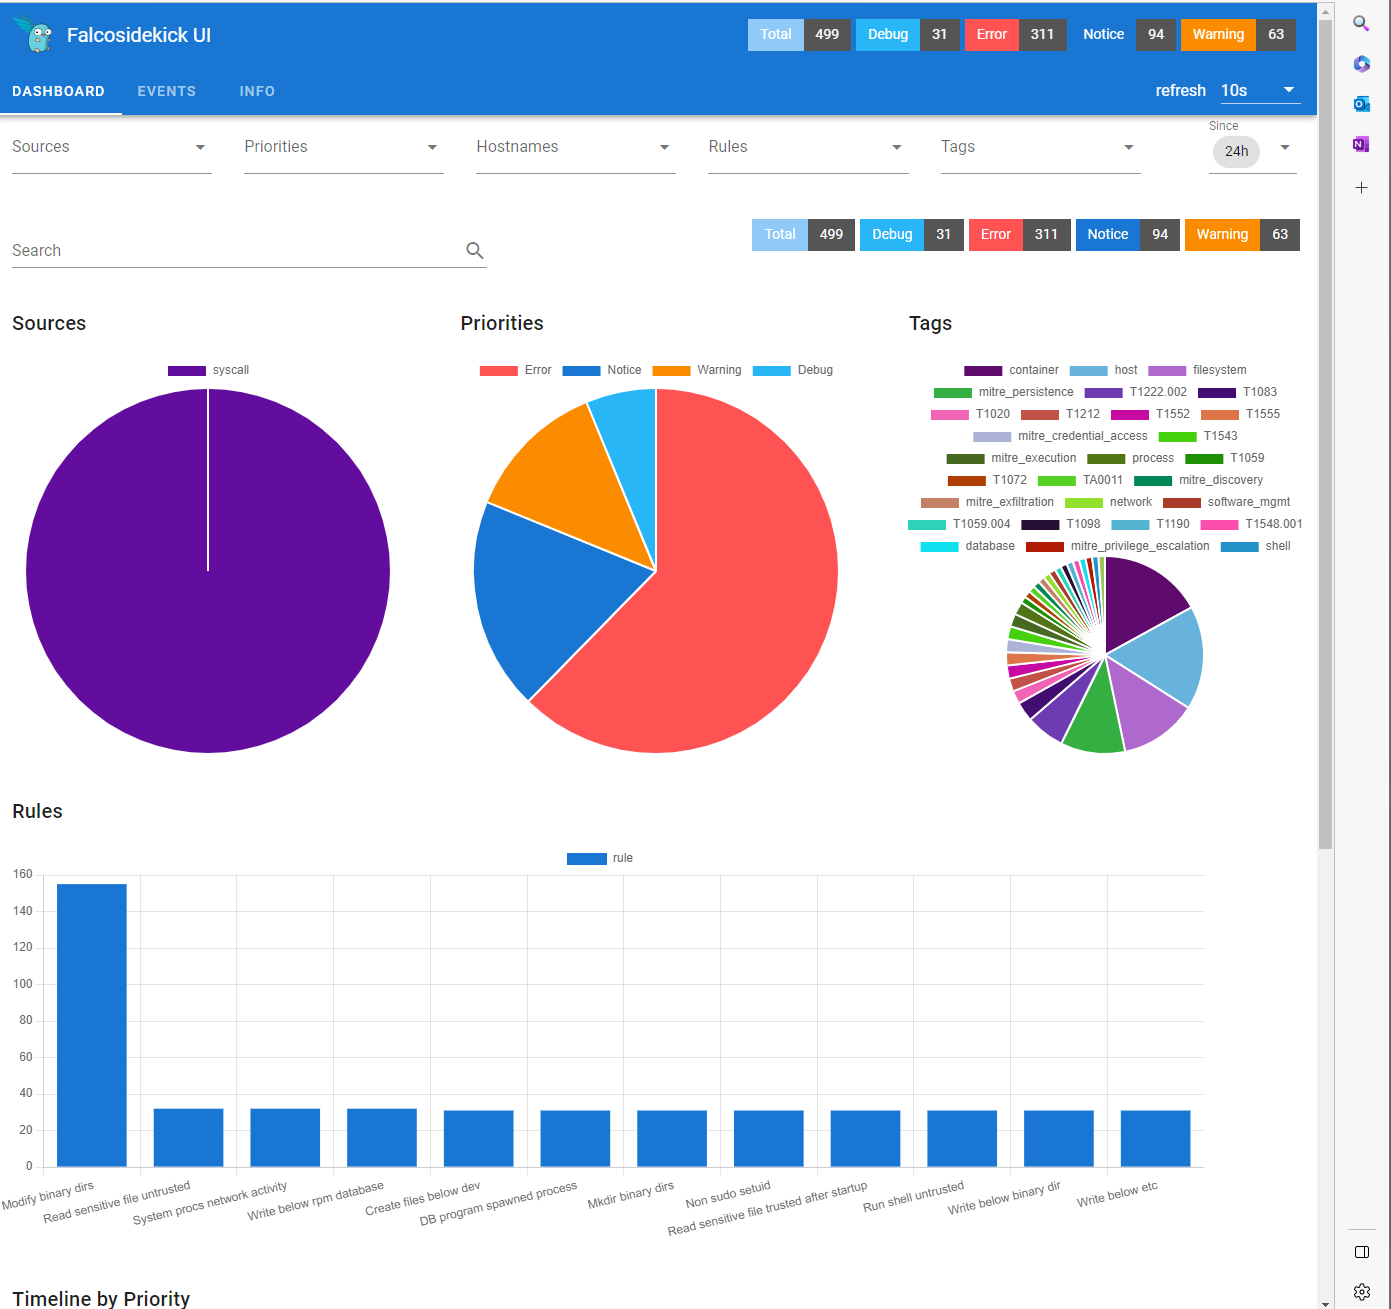
Task: Click Total 499 badge in header
Action: 800,34
